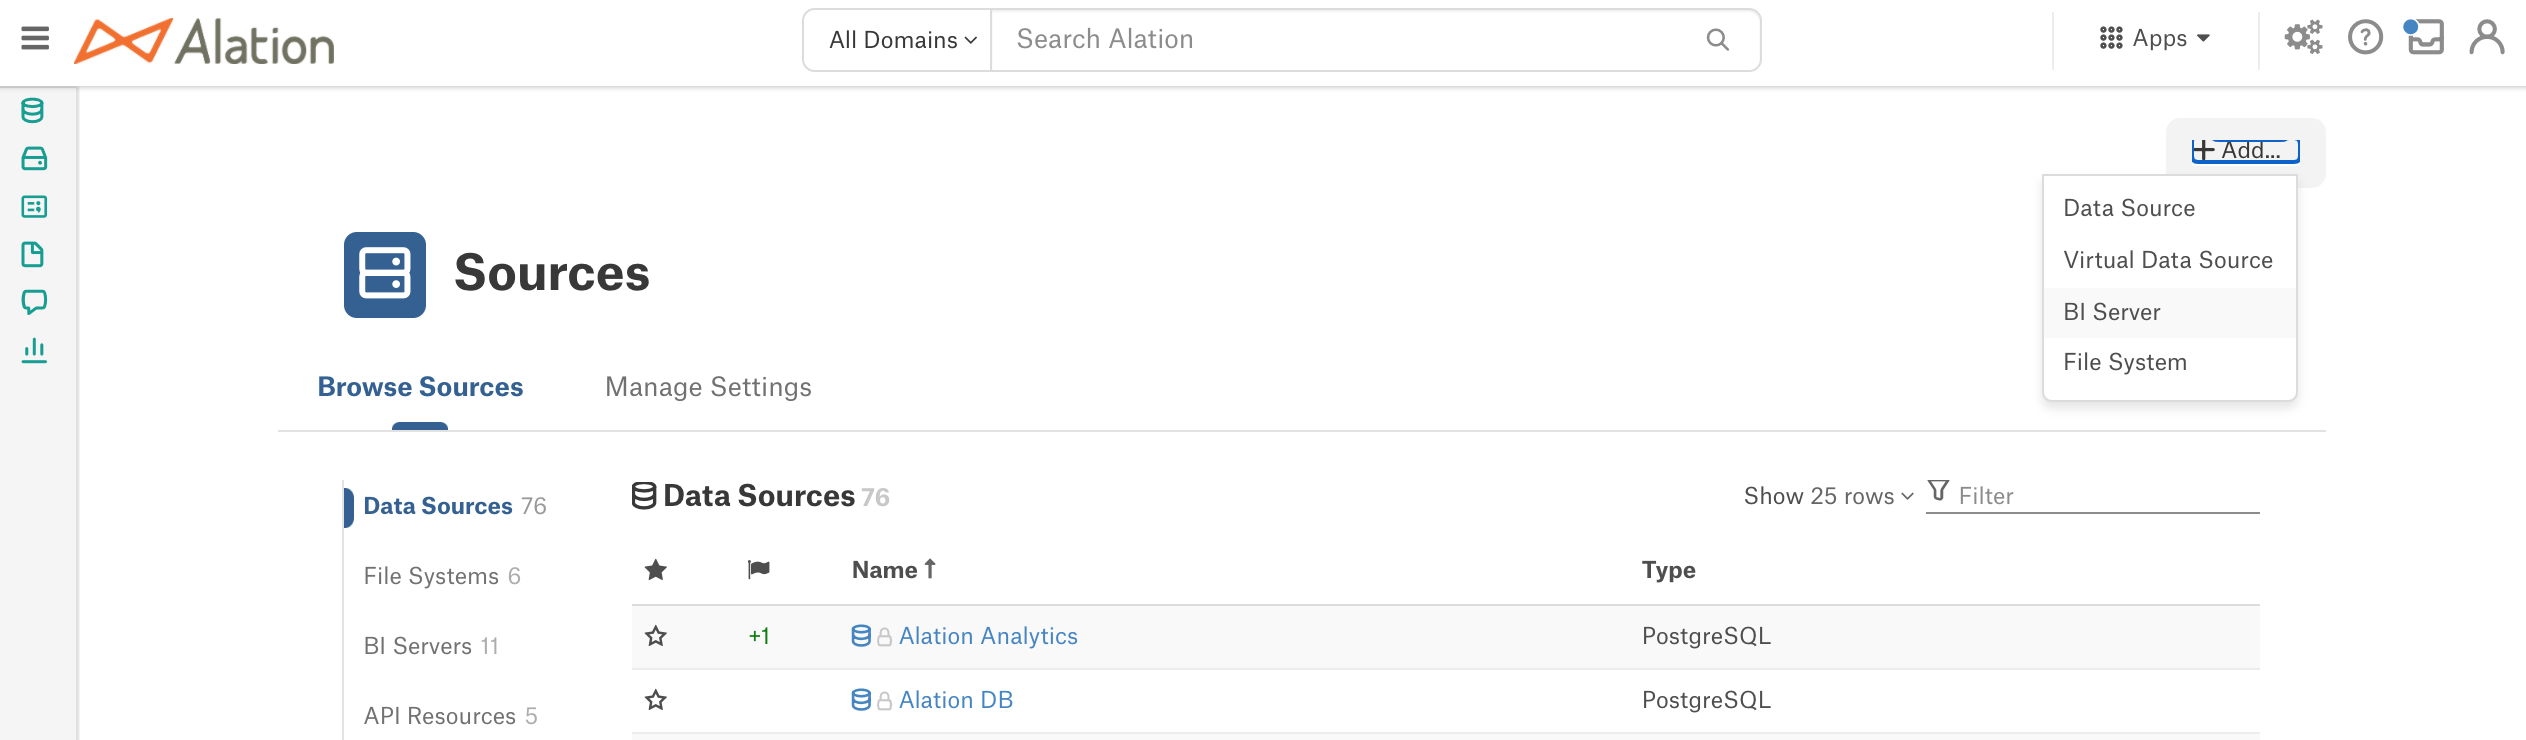Switch to the Manage Settings tab
This screenshot has width=2526, height=740.
(708, 387)
